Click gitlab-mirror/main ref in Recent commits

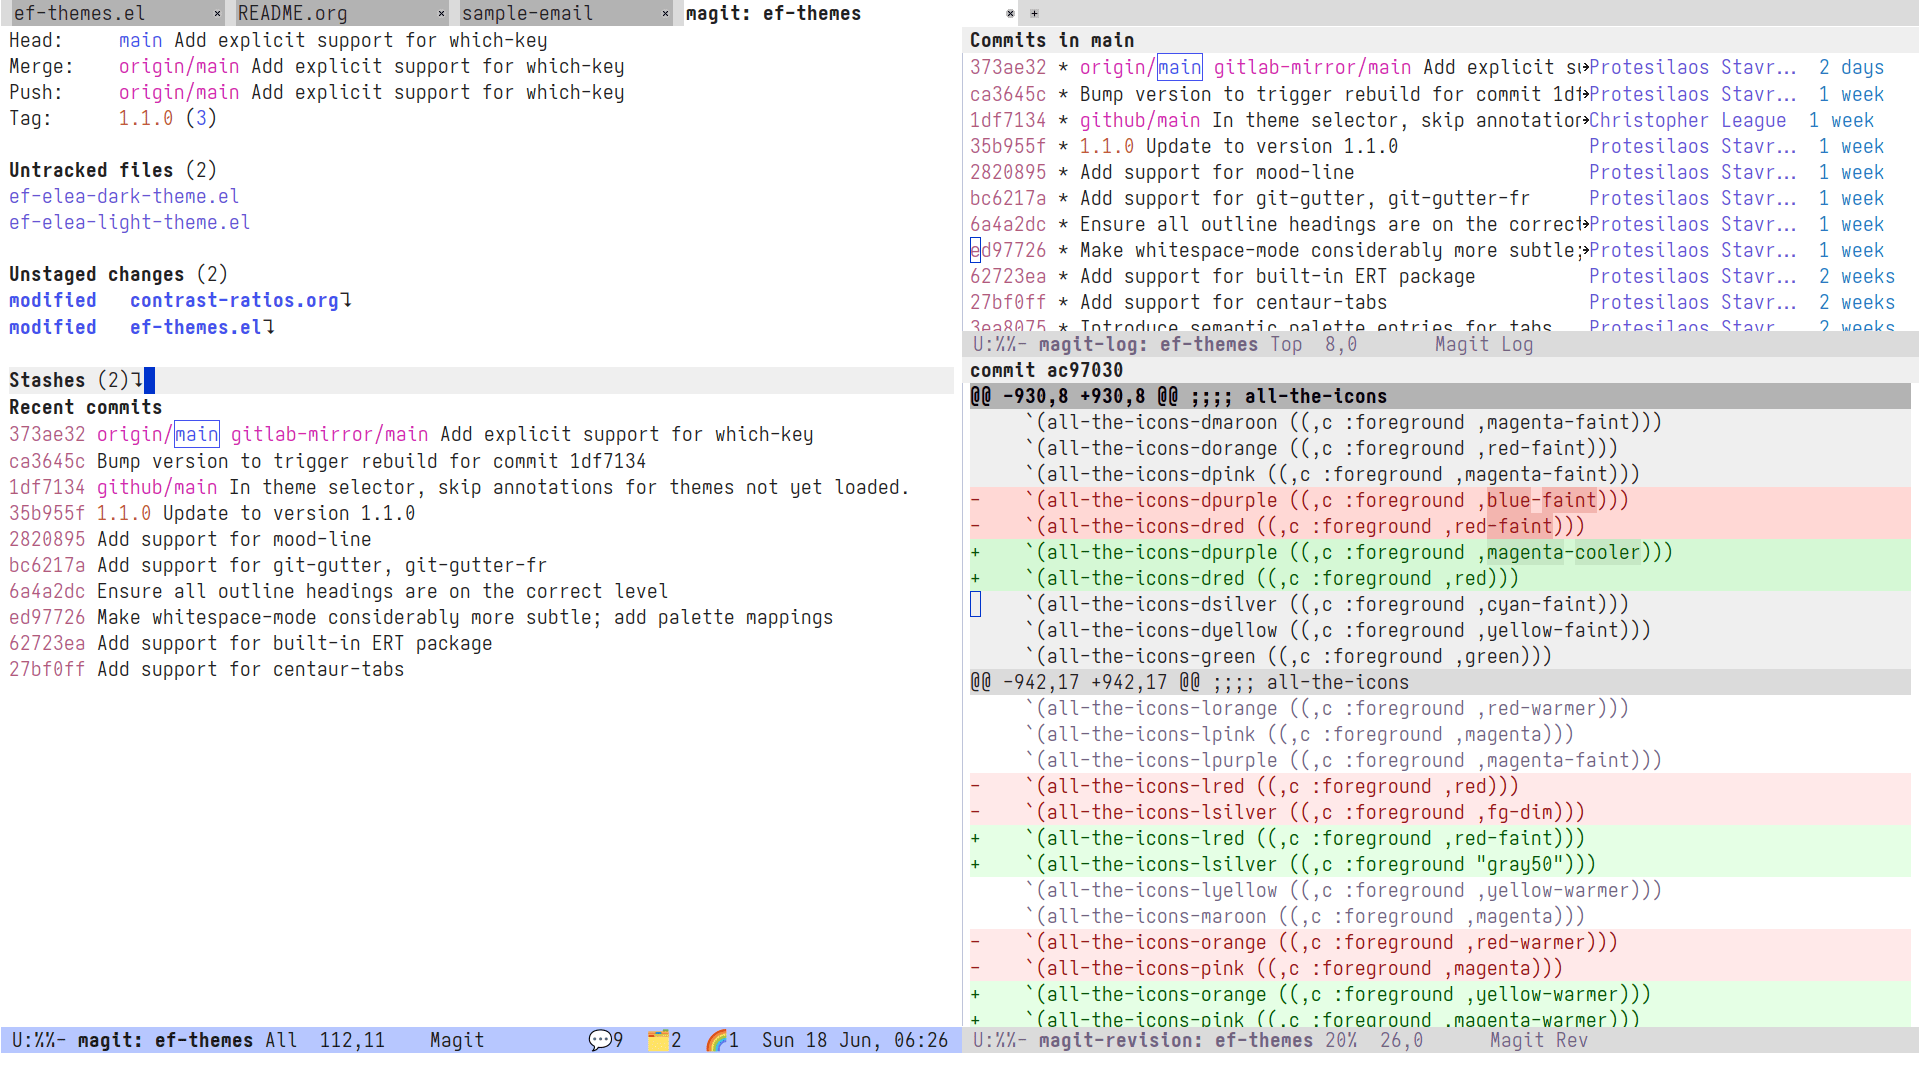point(329,434)
